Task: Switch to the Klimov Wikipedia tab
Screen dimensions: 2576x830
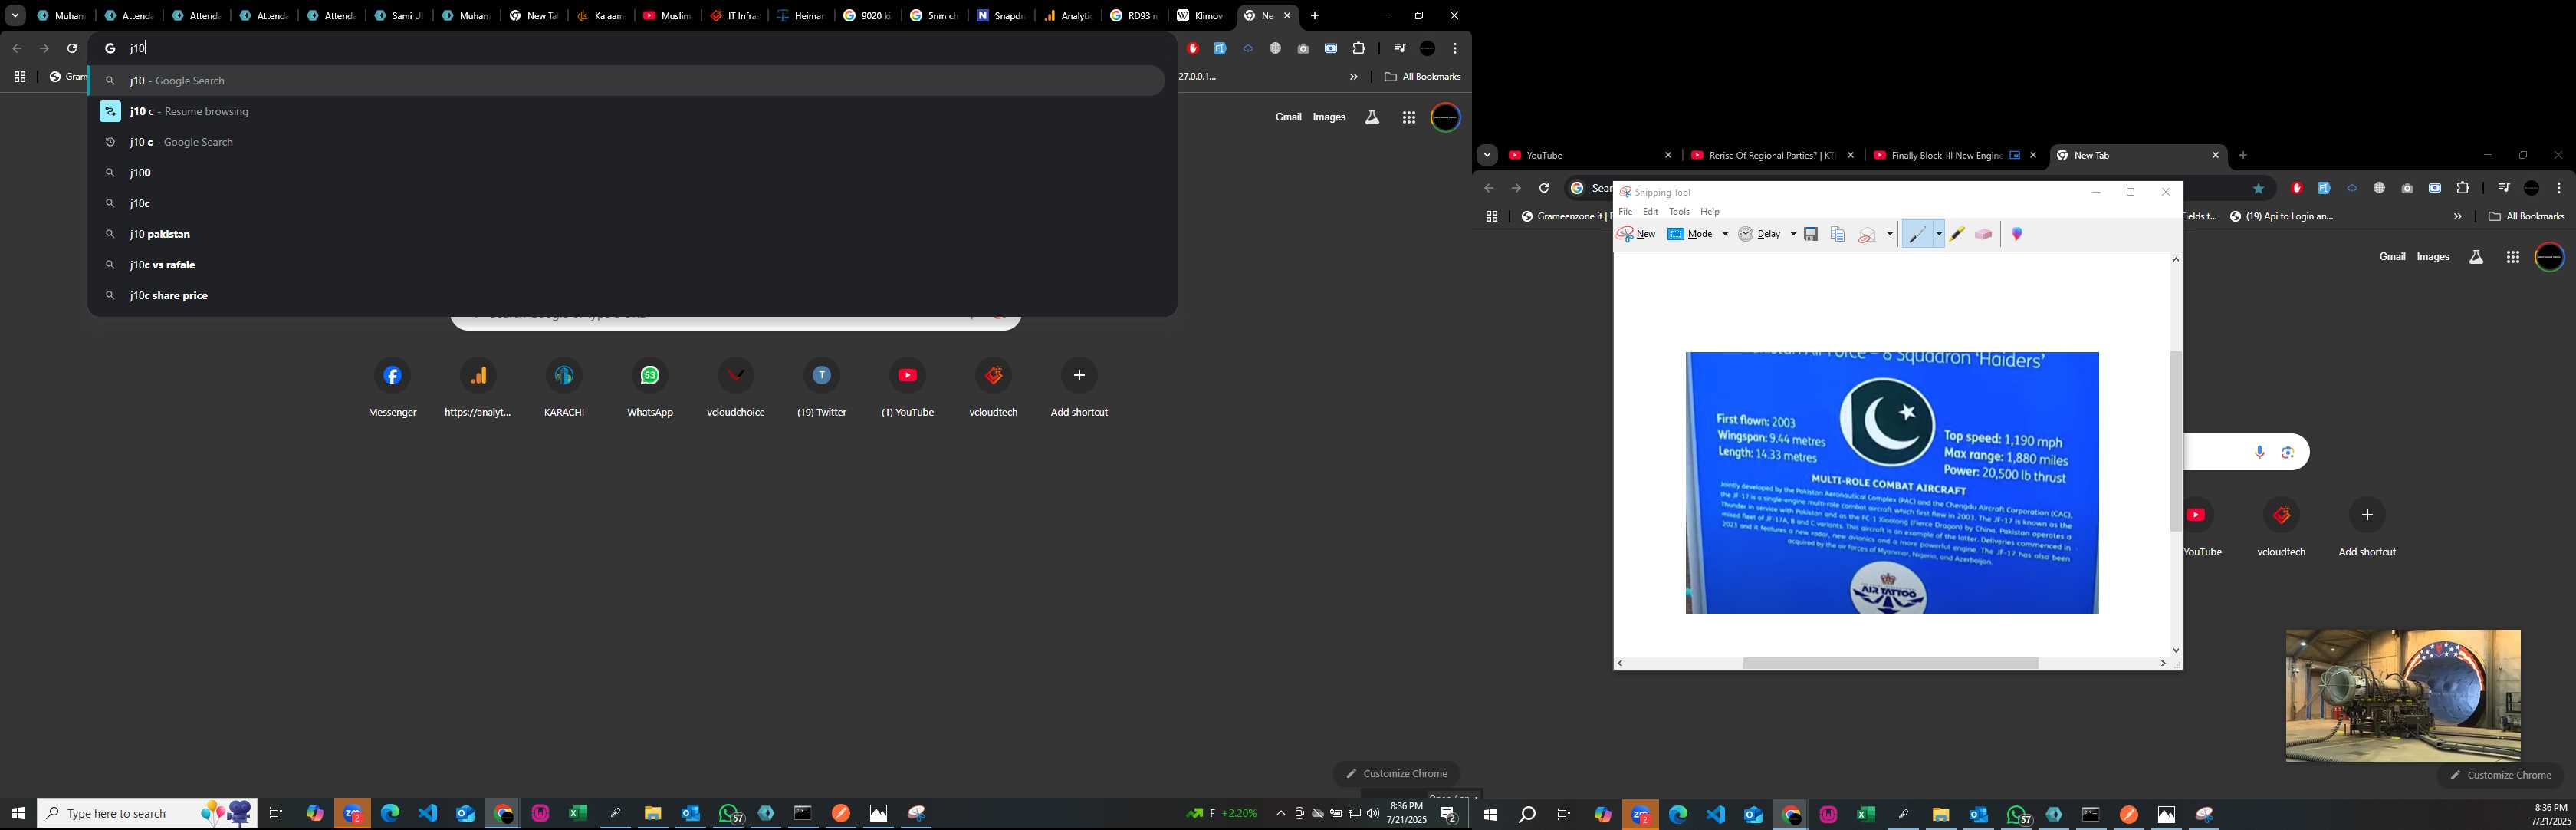Action: tap(1200, 16)
